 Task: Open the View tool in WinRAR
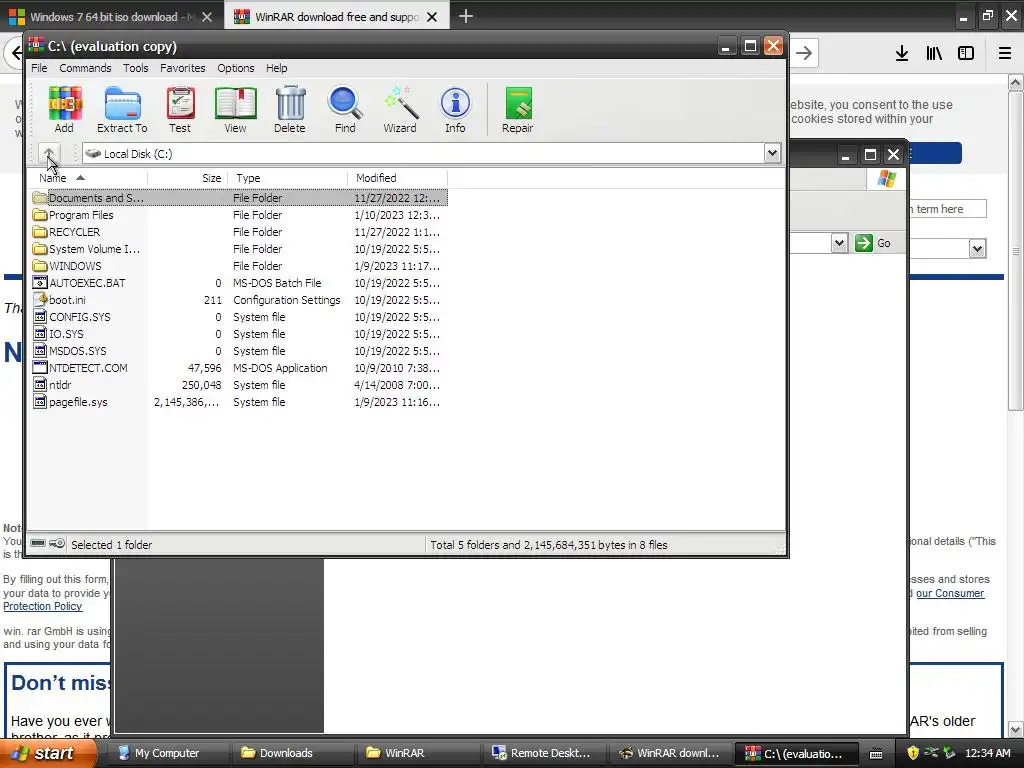[x=236, y=110]
